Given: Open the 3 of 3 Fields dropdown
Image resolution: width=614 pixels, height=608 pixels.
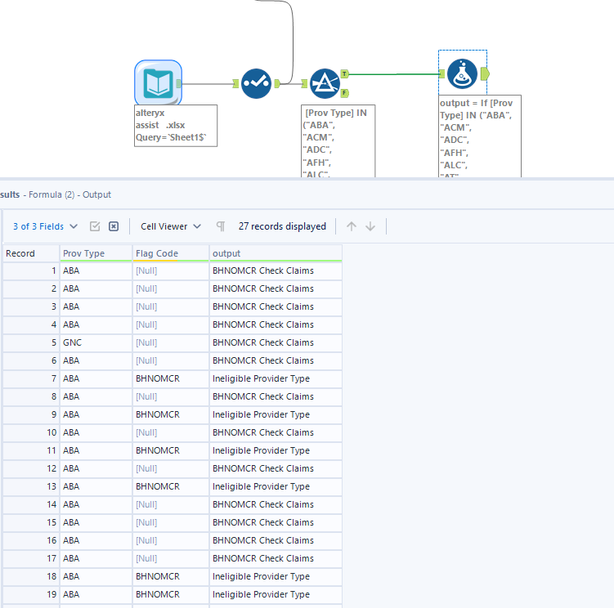Looking at the screenshot, I should (x=45, y=226).
